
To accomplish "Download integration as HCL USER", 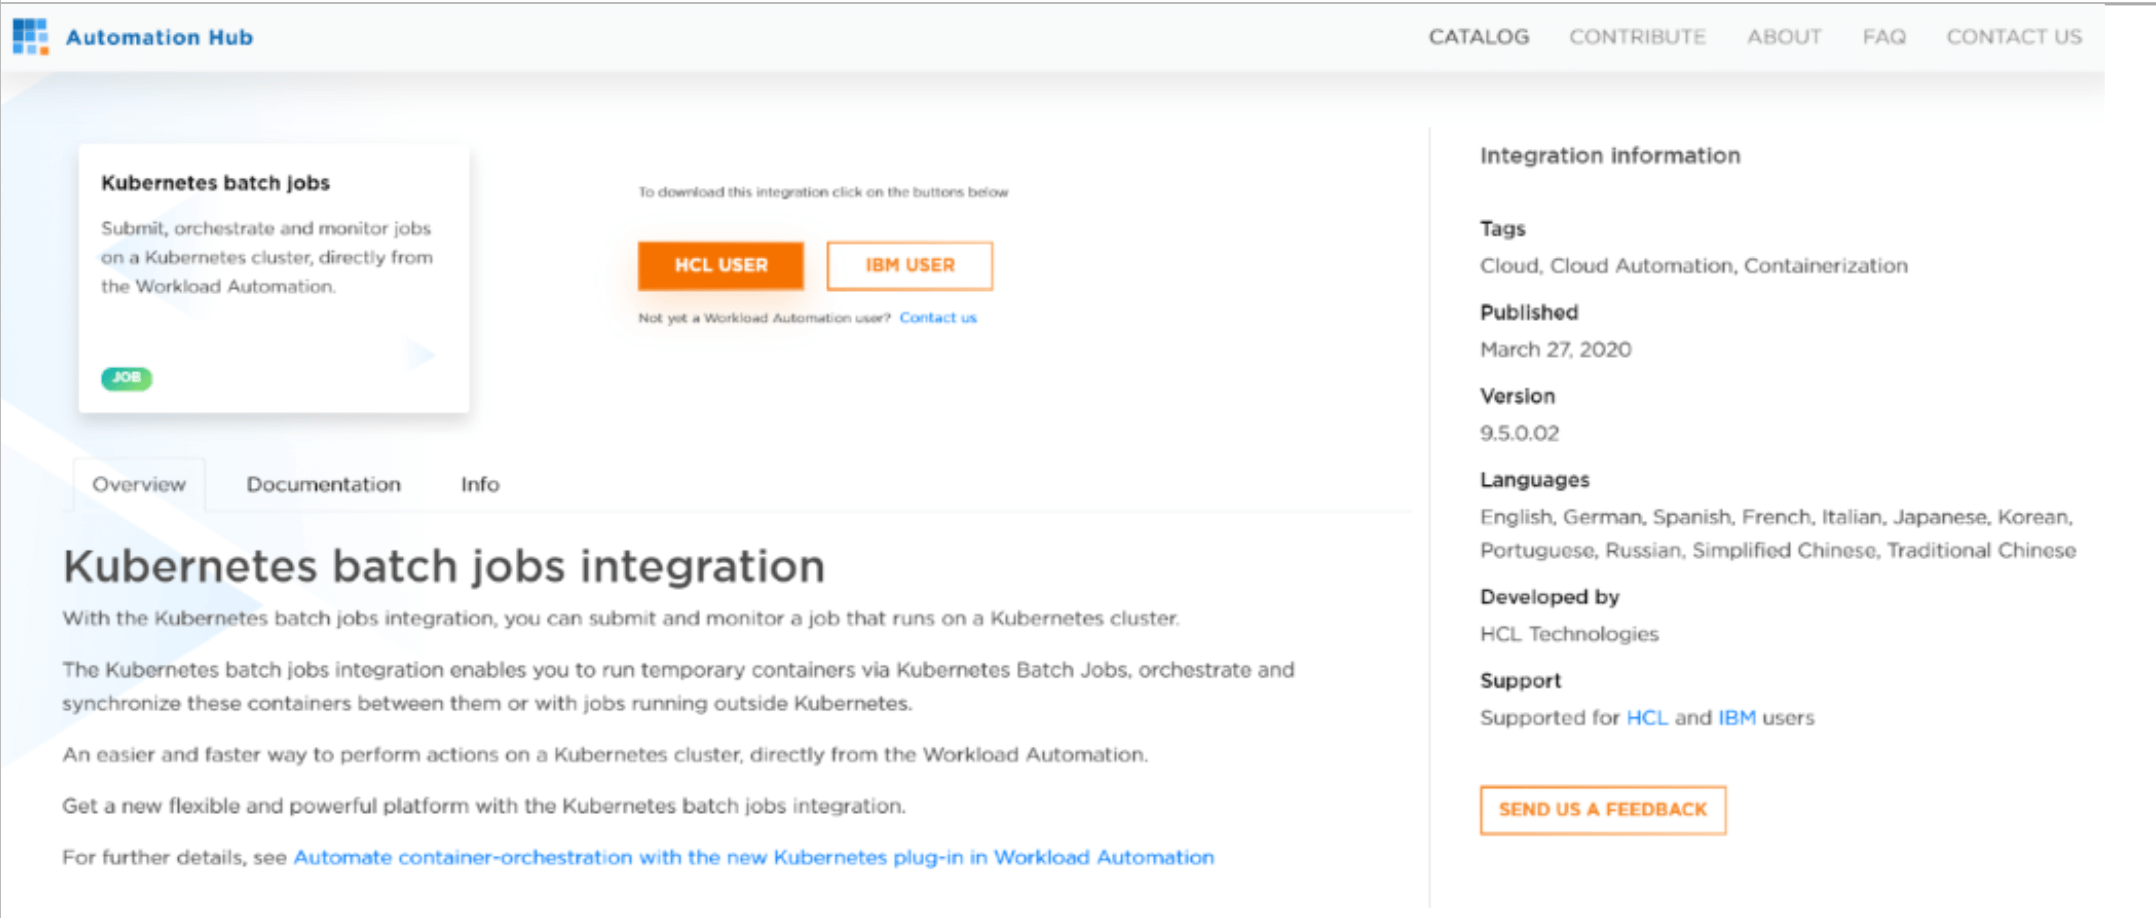I will 721,265.
